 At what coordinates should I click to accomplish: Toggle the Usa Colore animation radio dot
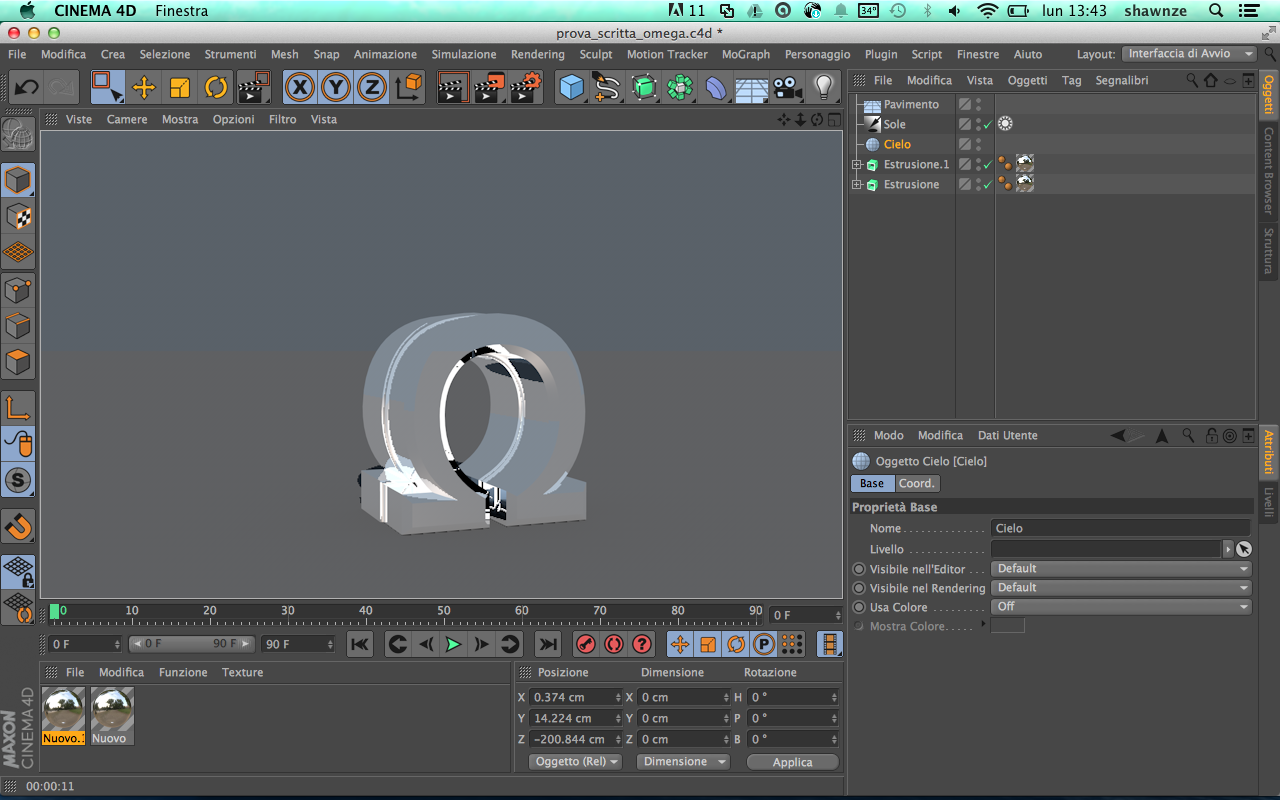tap(858, 607)
